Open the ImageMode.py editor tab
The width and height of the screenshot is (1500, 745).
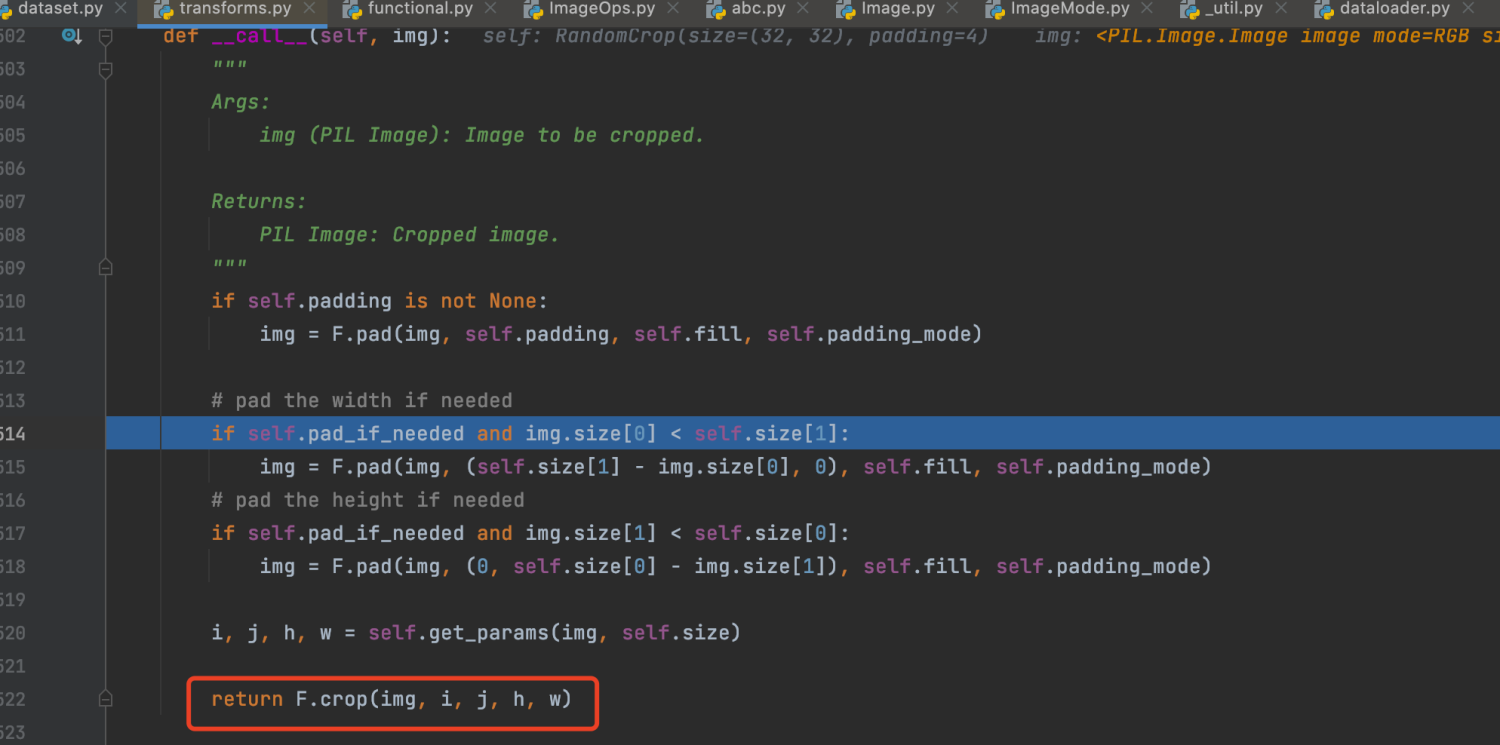click(1069, 9)
